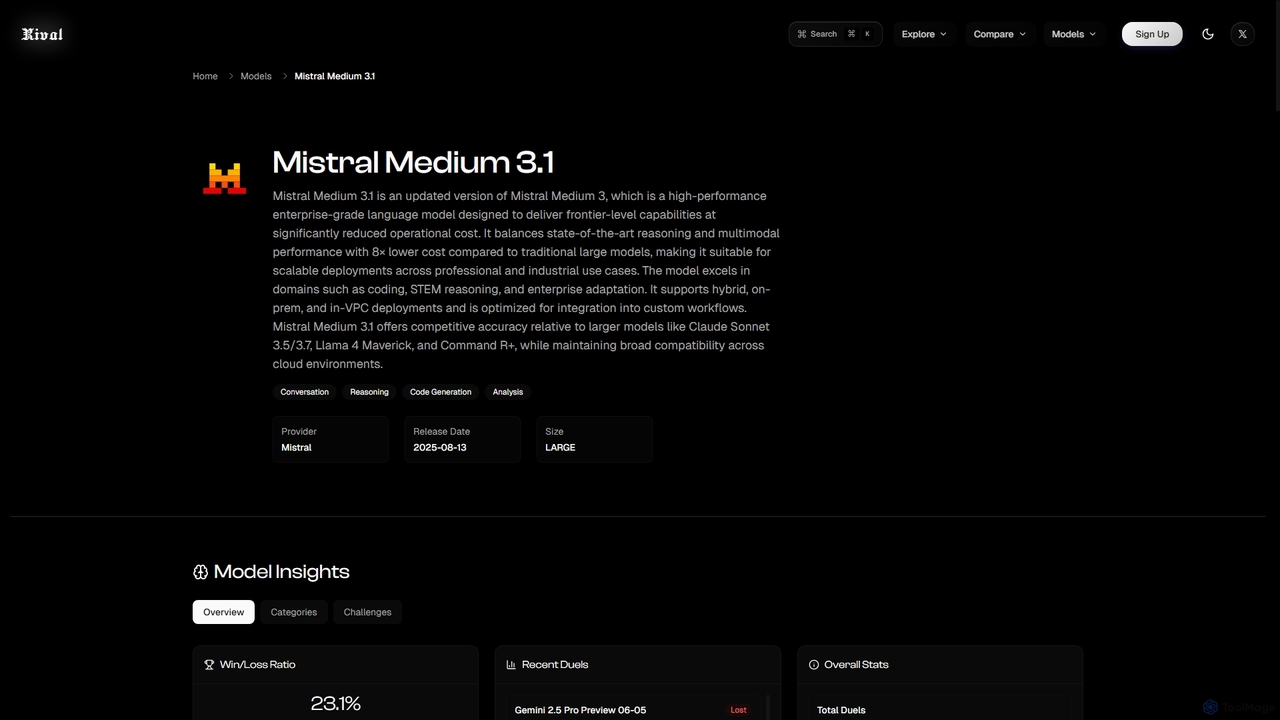Click the Recent Duels chart icon
Screen dimensions: 1280x720
pos(511,664)
